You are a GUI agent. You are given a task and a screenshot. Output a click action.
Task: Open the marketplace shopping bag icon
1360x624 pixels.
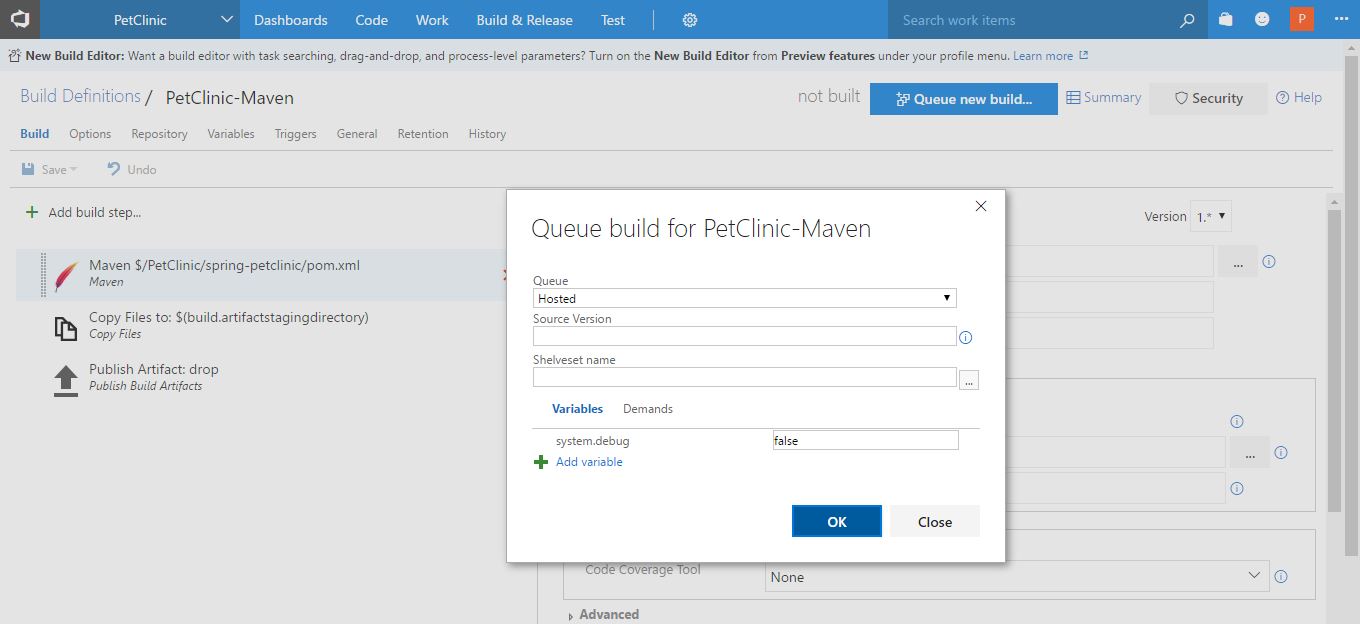(x=1226, y=20)
